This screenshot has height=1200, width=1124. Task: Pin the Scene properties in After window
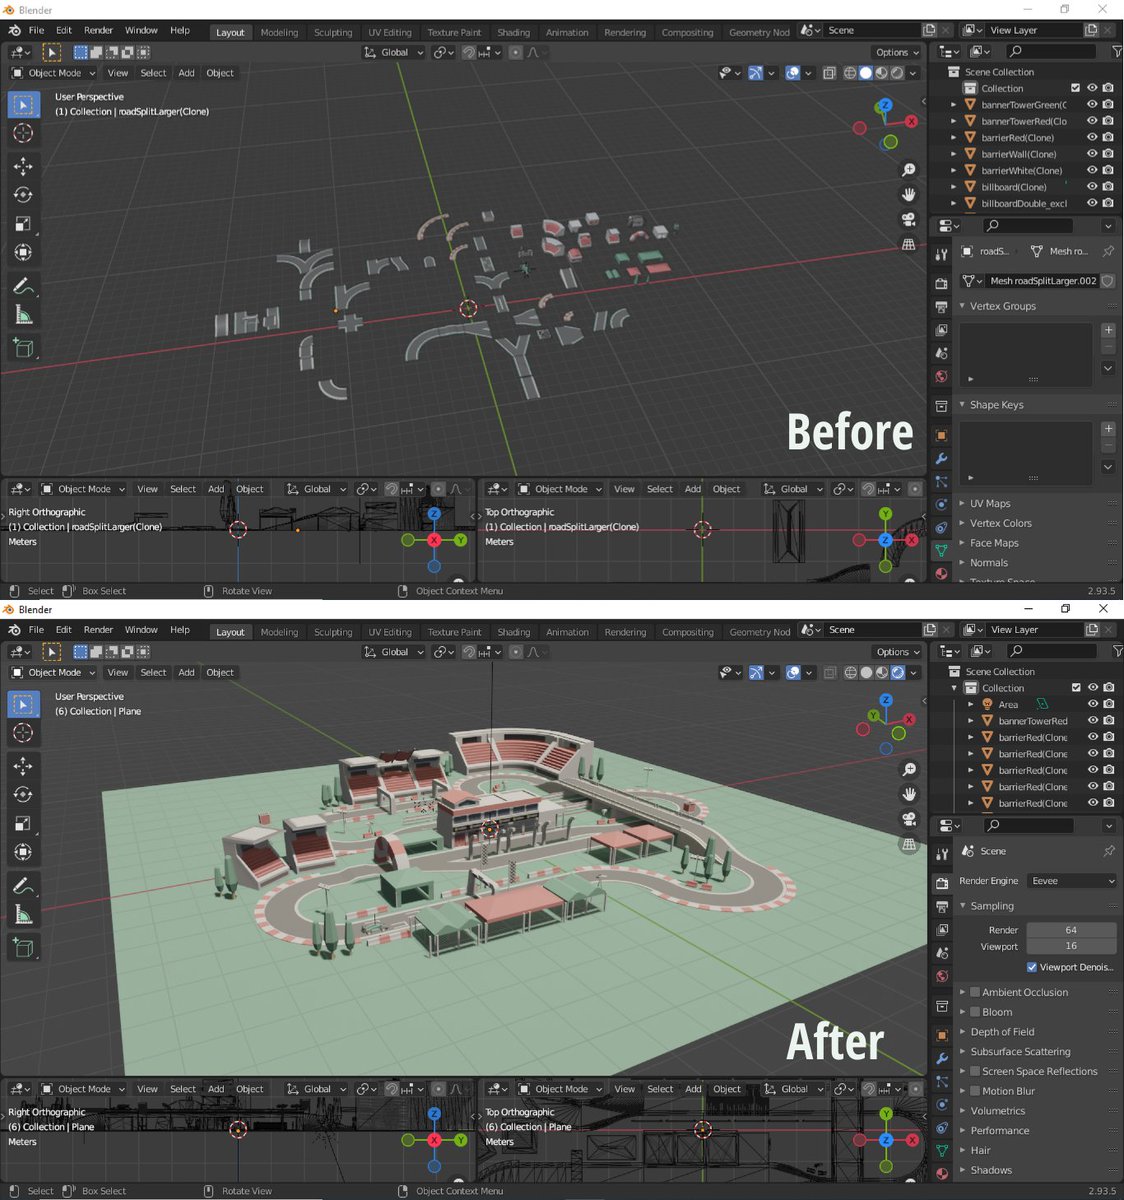click(1108, 851)
